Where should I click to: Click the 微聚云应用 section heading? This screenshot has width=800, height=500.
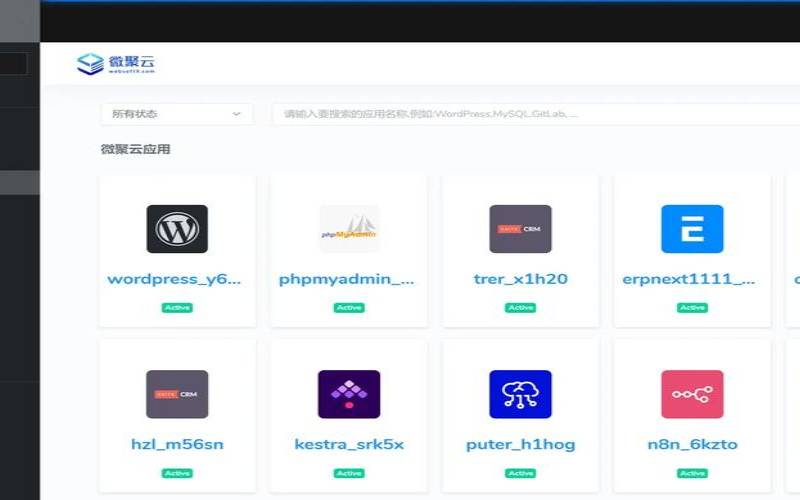[x=136, y=149]
